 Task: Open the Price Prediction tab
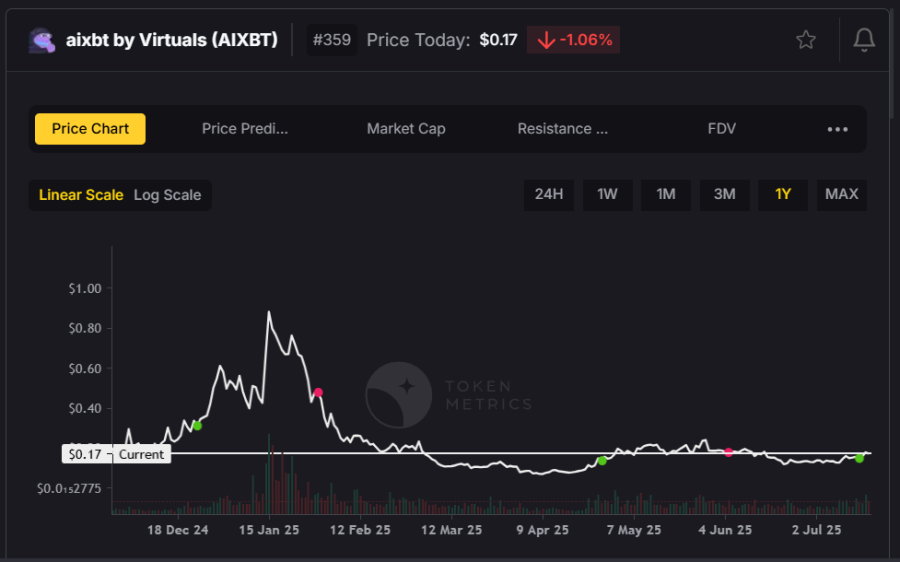[245, 129]
